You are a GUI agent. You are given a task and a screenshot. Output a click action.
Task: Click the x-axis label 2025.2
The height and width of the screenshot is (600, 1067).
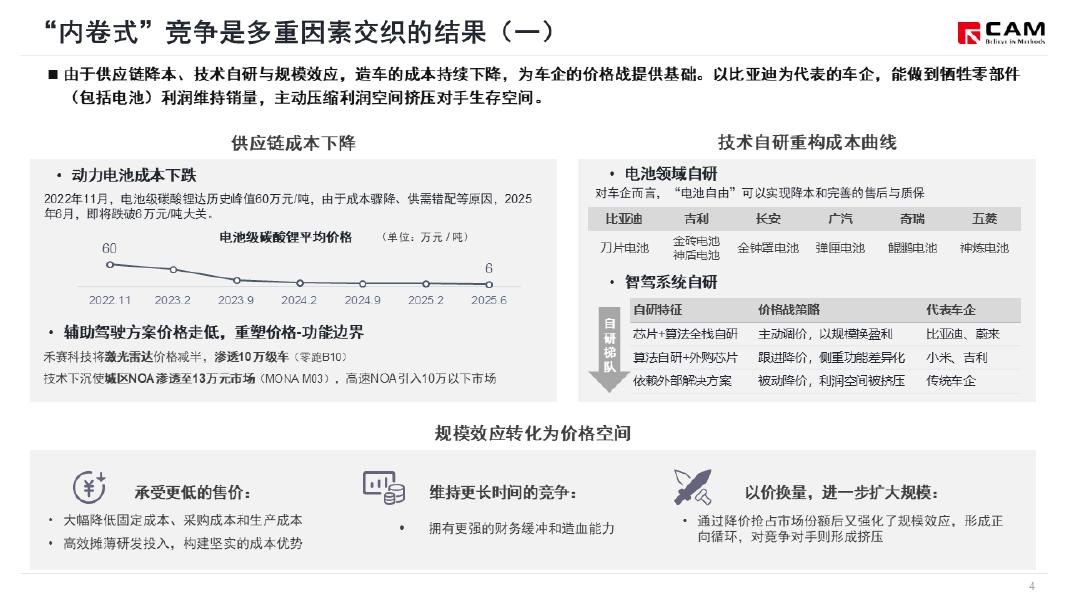pos(426,300)
